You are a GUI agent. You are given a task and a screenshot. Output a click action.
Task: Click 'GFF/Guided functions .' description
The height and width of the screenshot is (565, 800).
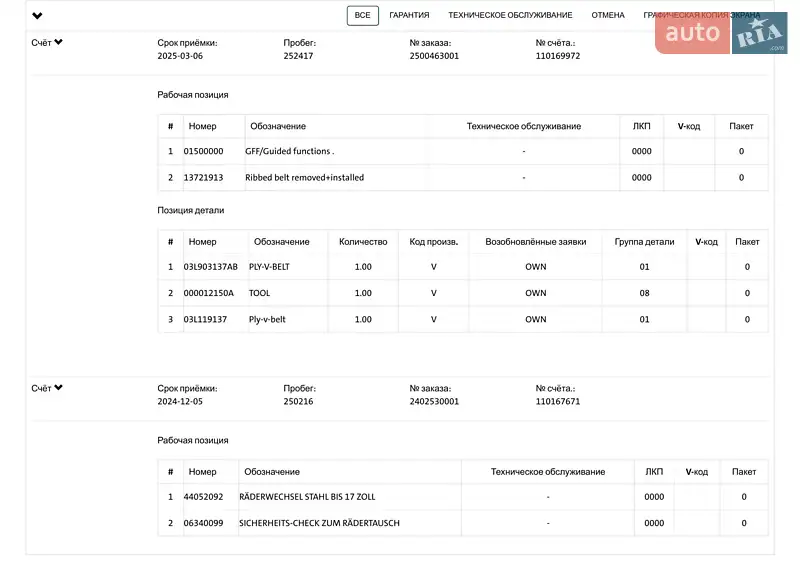pos(289,151)
